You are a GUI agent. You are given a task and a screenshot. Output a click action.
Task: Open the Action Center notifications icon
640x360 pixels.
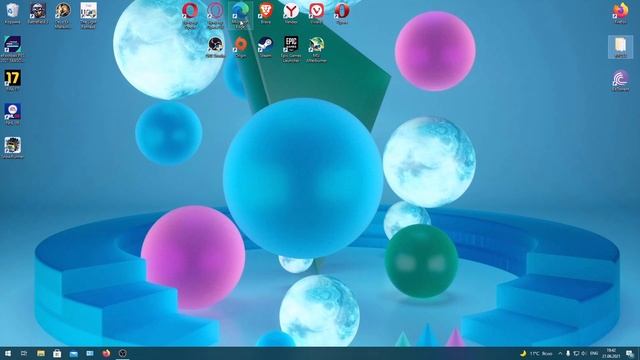630,353
